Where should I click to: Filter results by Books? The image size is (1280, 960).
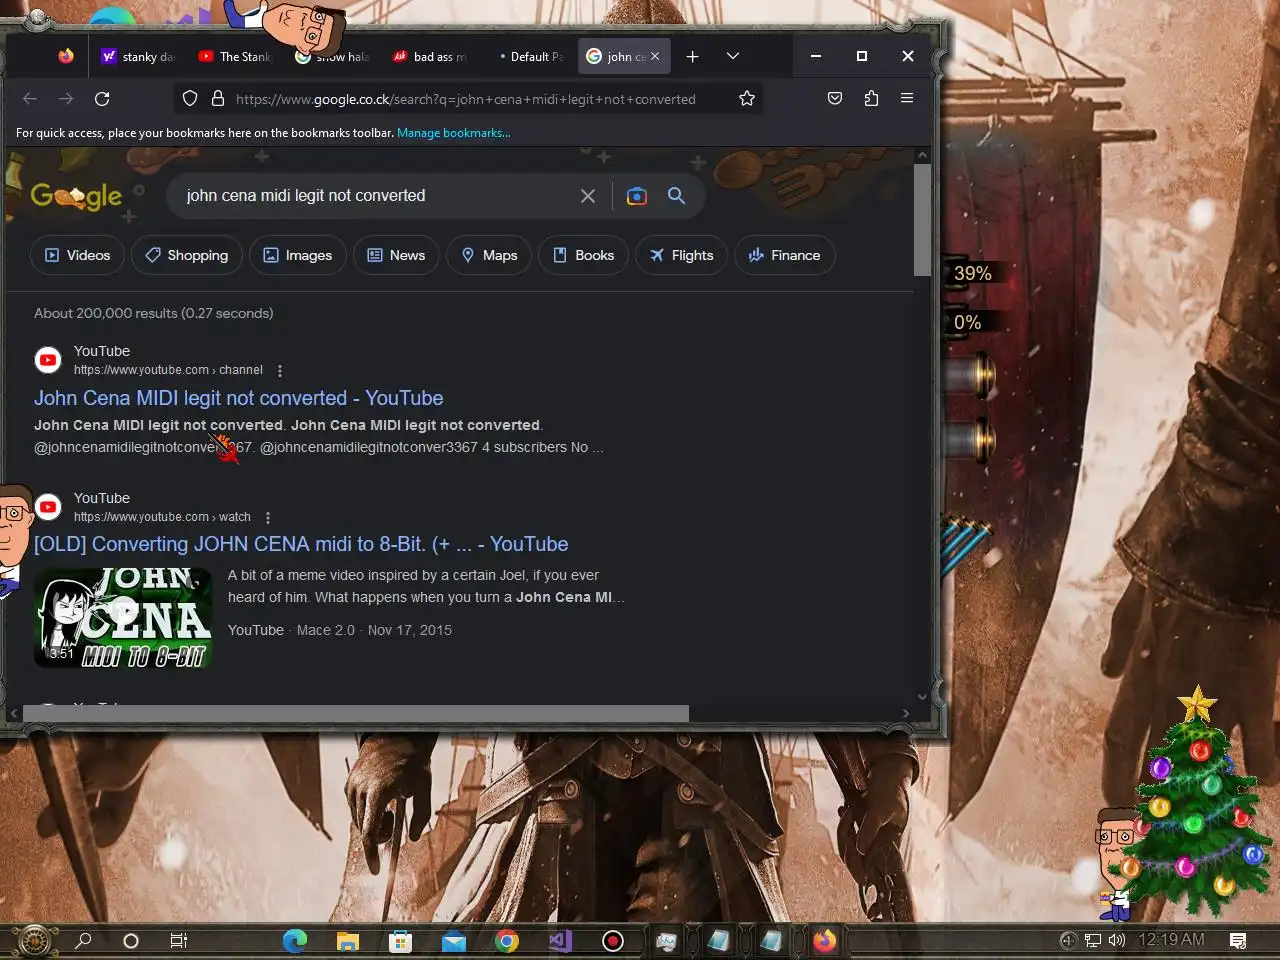[584, 255]
